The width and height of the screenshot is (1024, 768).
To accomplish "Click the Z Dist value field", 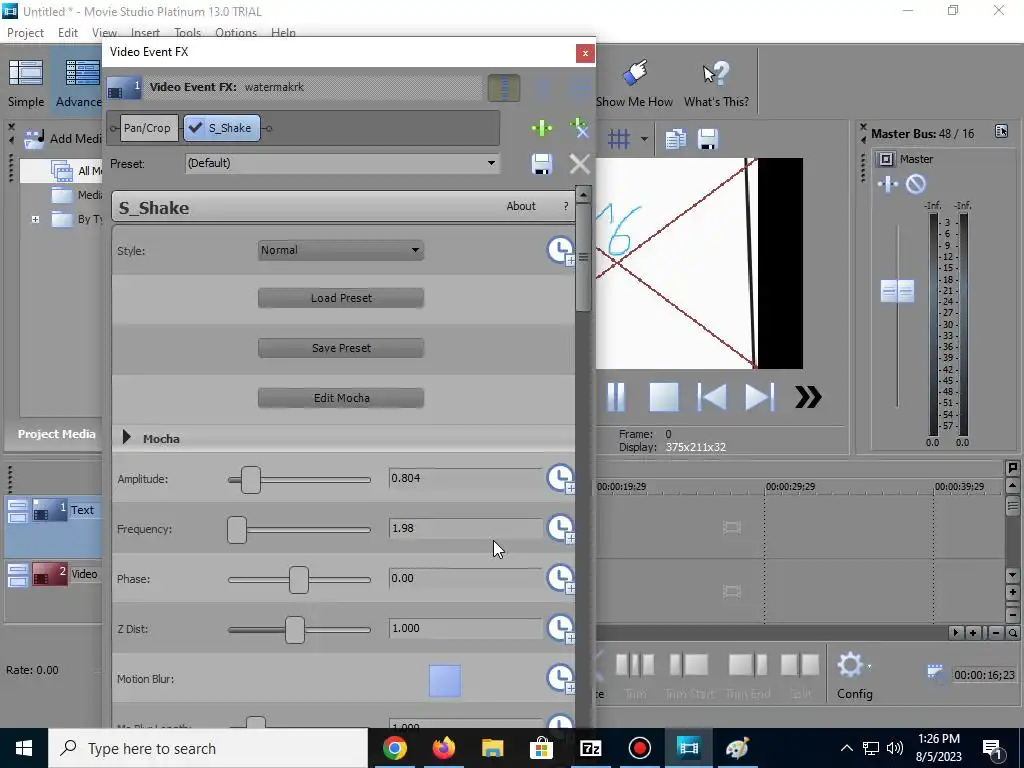I will [465, 628].
